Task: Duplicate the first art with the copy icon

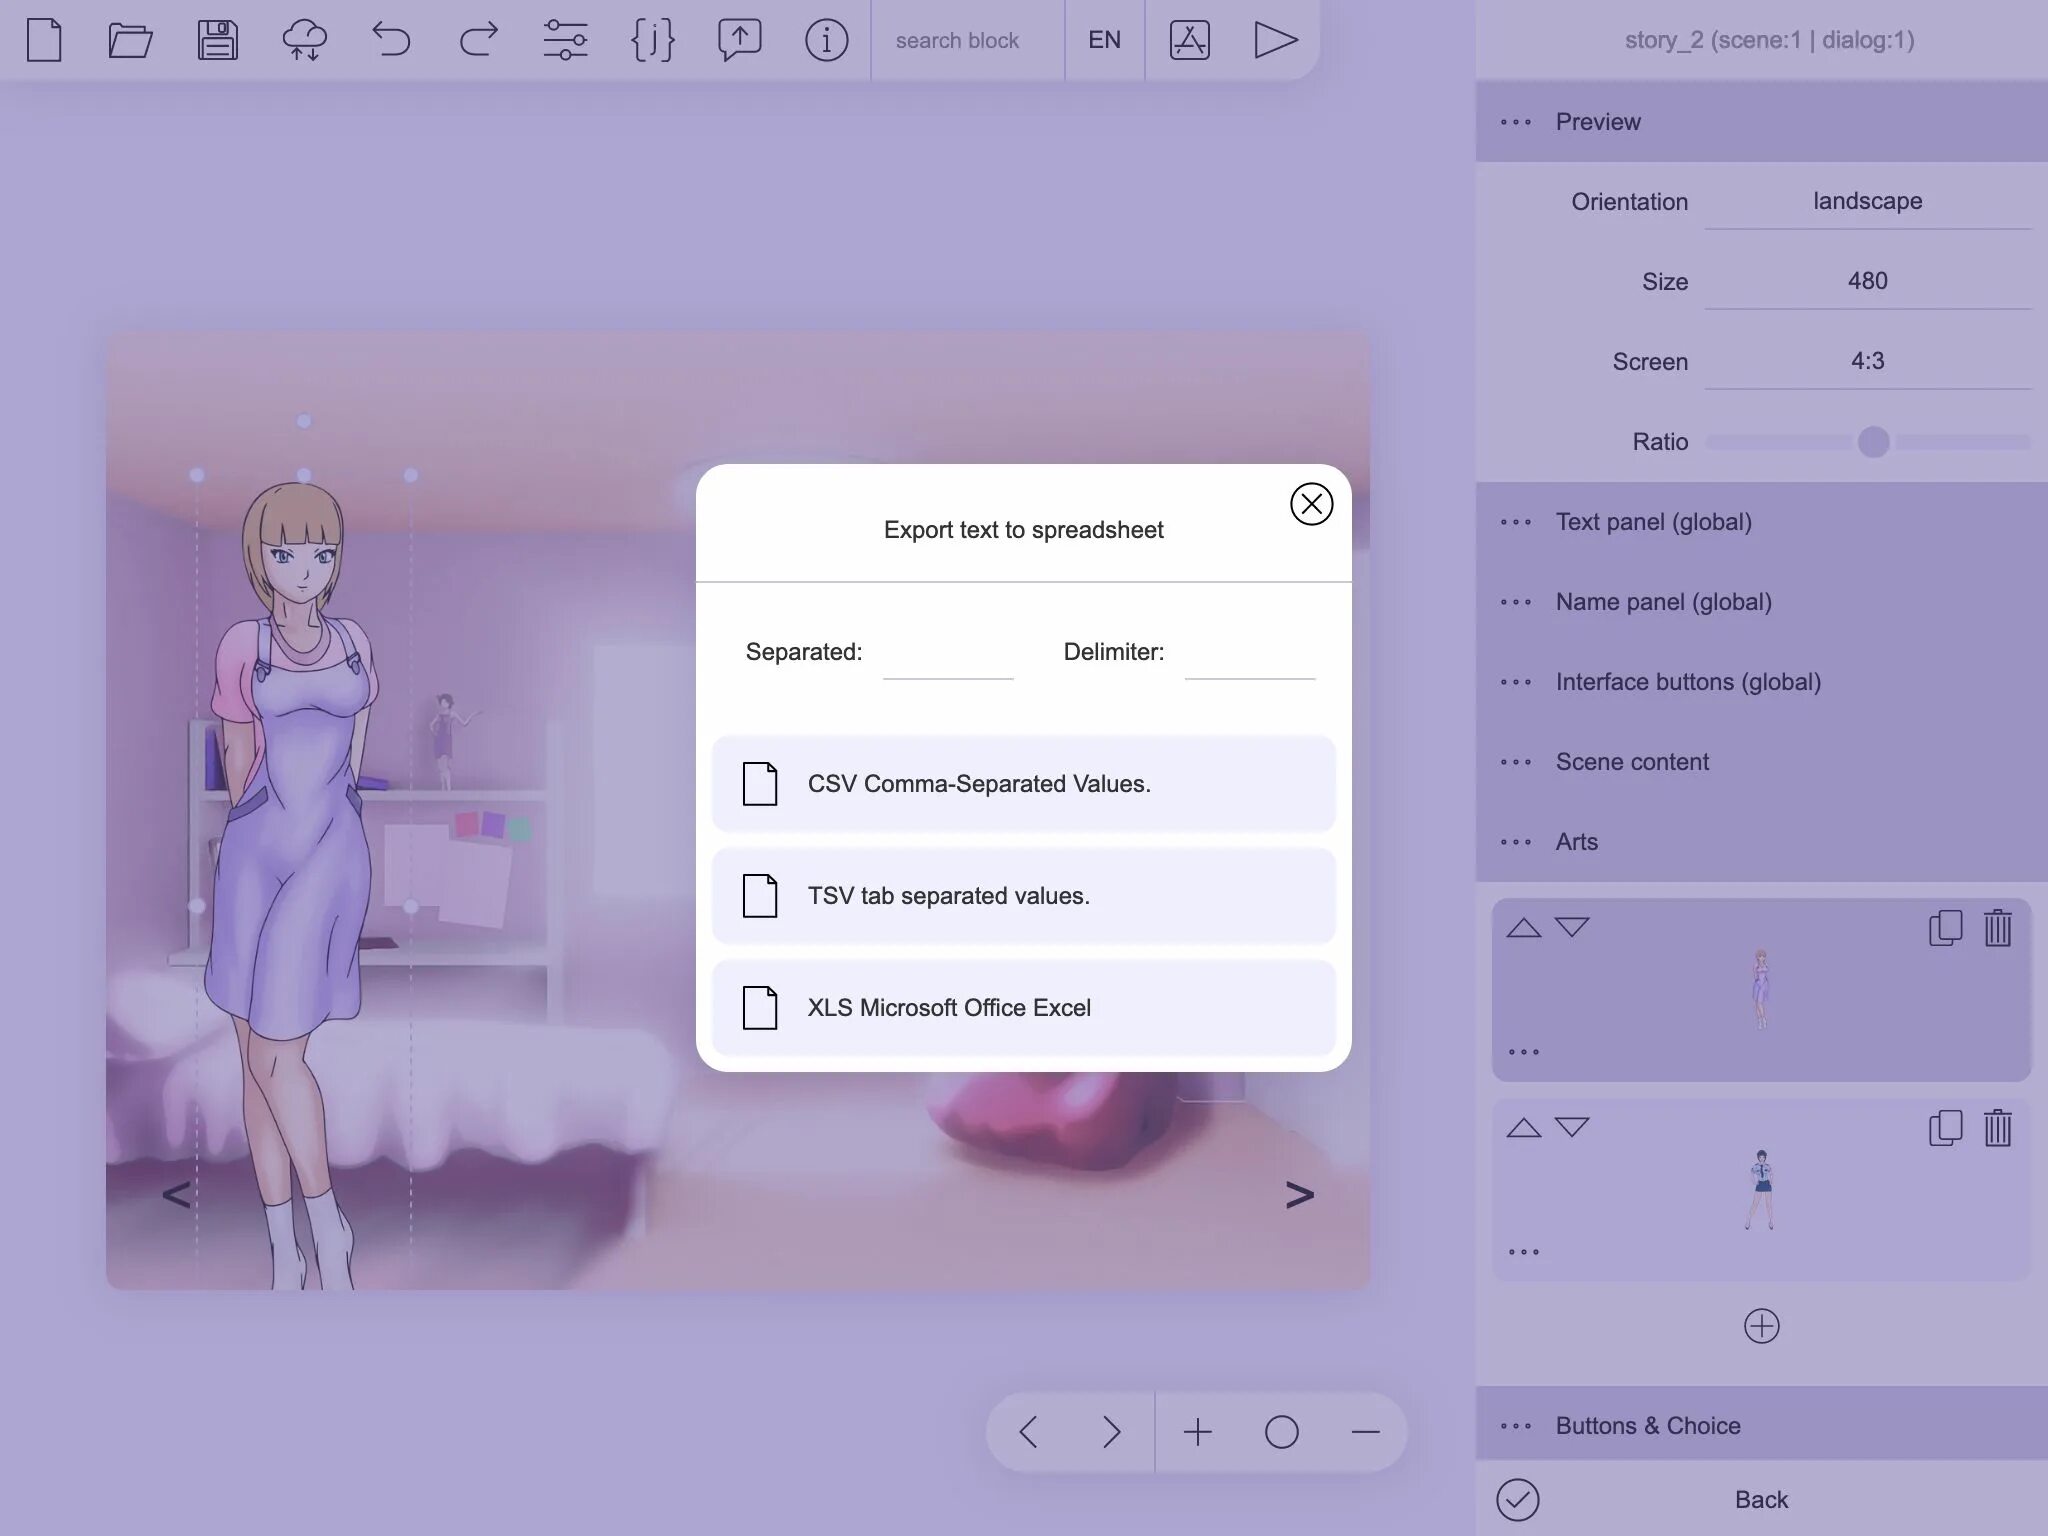Action: (x=1945, y=928)
